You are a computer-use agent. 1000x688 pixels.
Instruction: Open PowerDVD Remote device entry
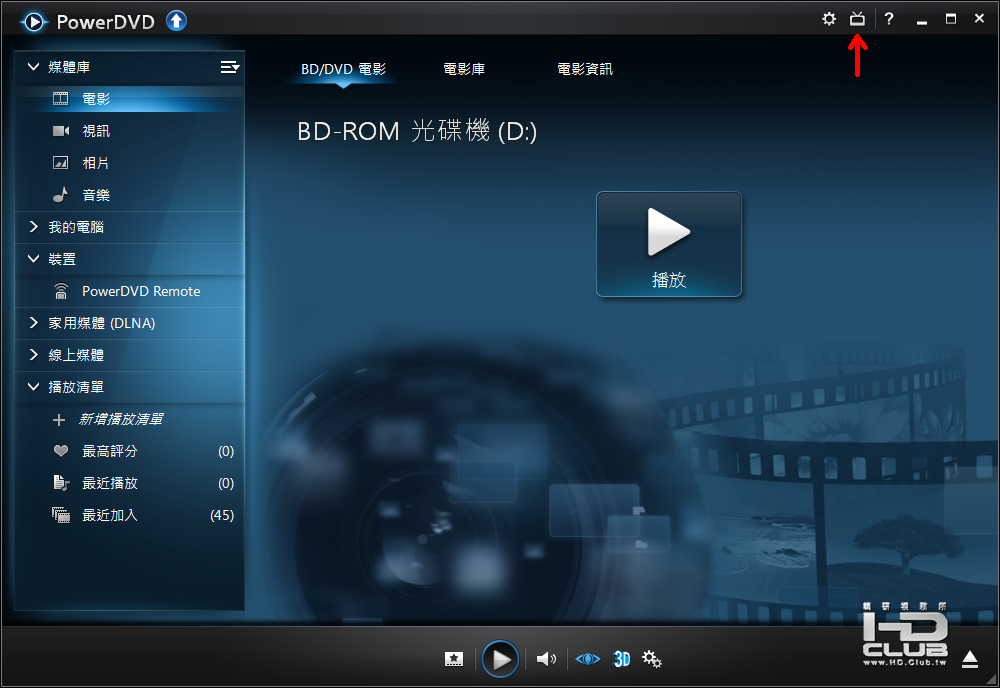129,291
